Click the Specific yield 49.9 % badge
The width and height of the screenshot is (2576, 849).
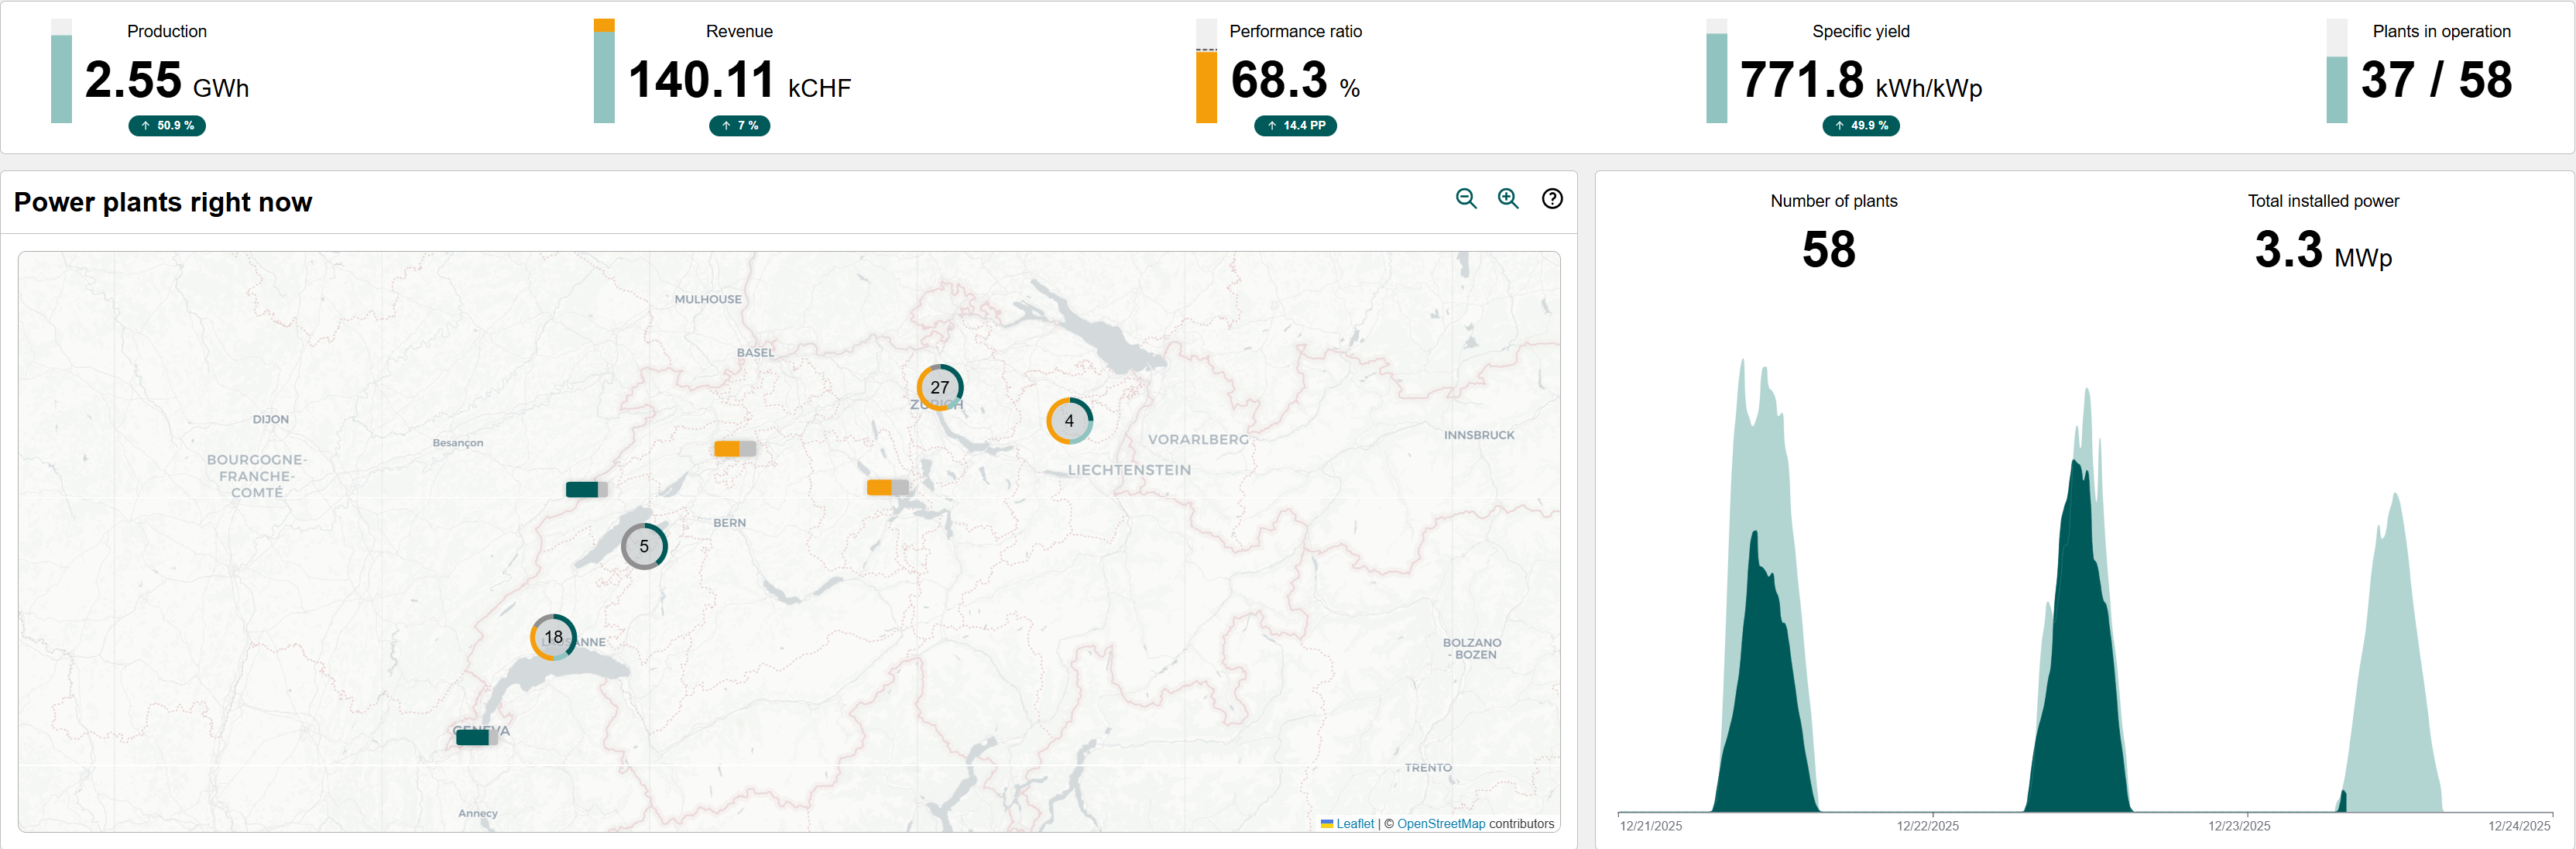pos(1860,126)
